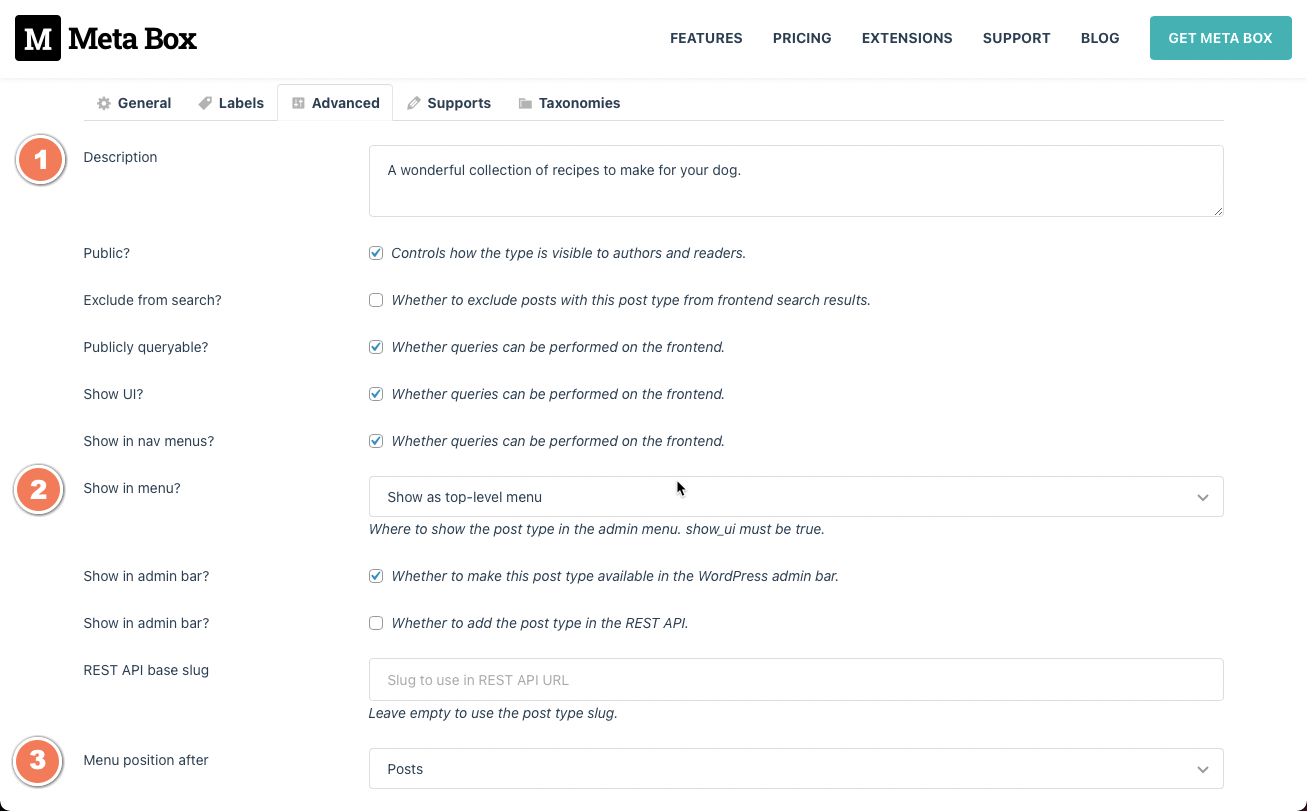The height and width of the screenshot is (811, 1307).
Task: Open the Extensions link
Action: (907, 38)
